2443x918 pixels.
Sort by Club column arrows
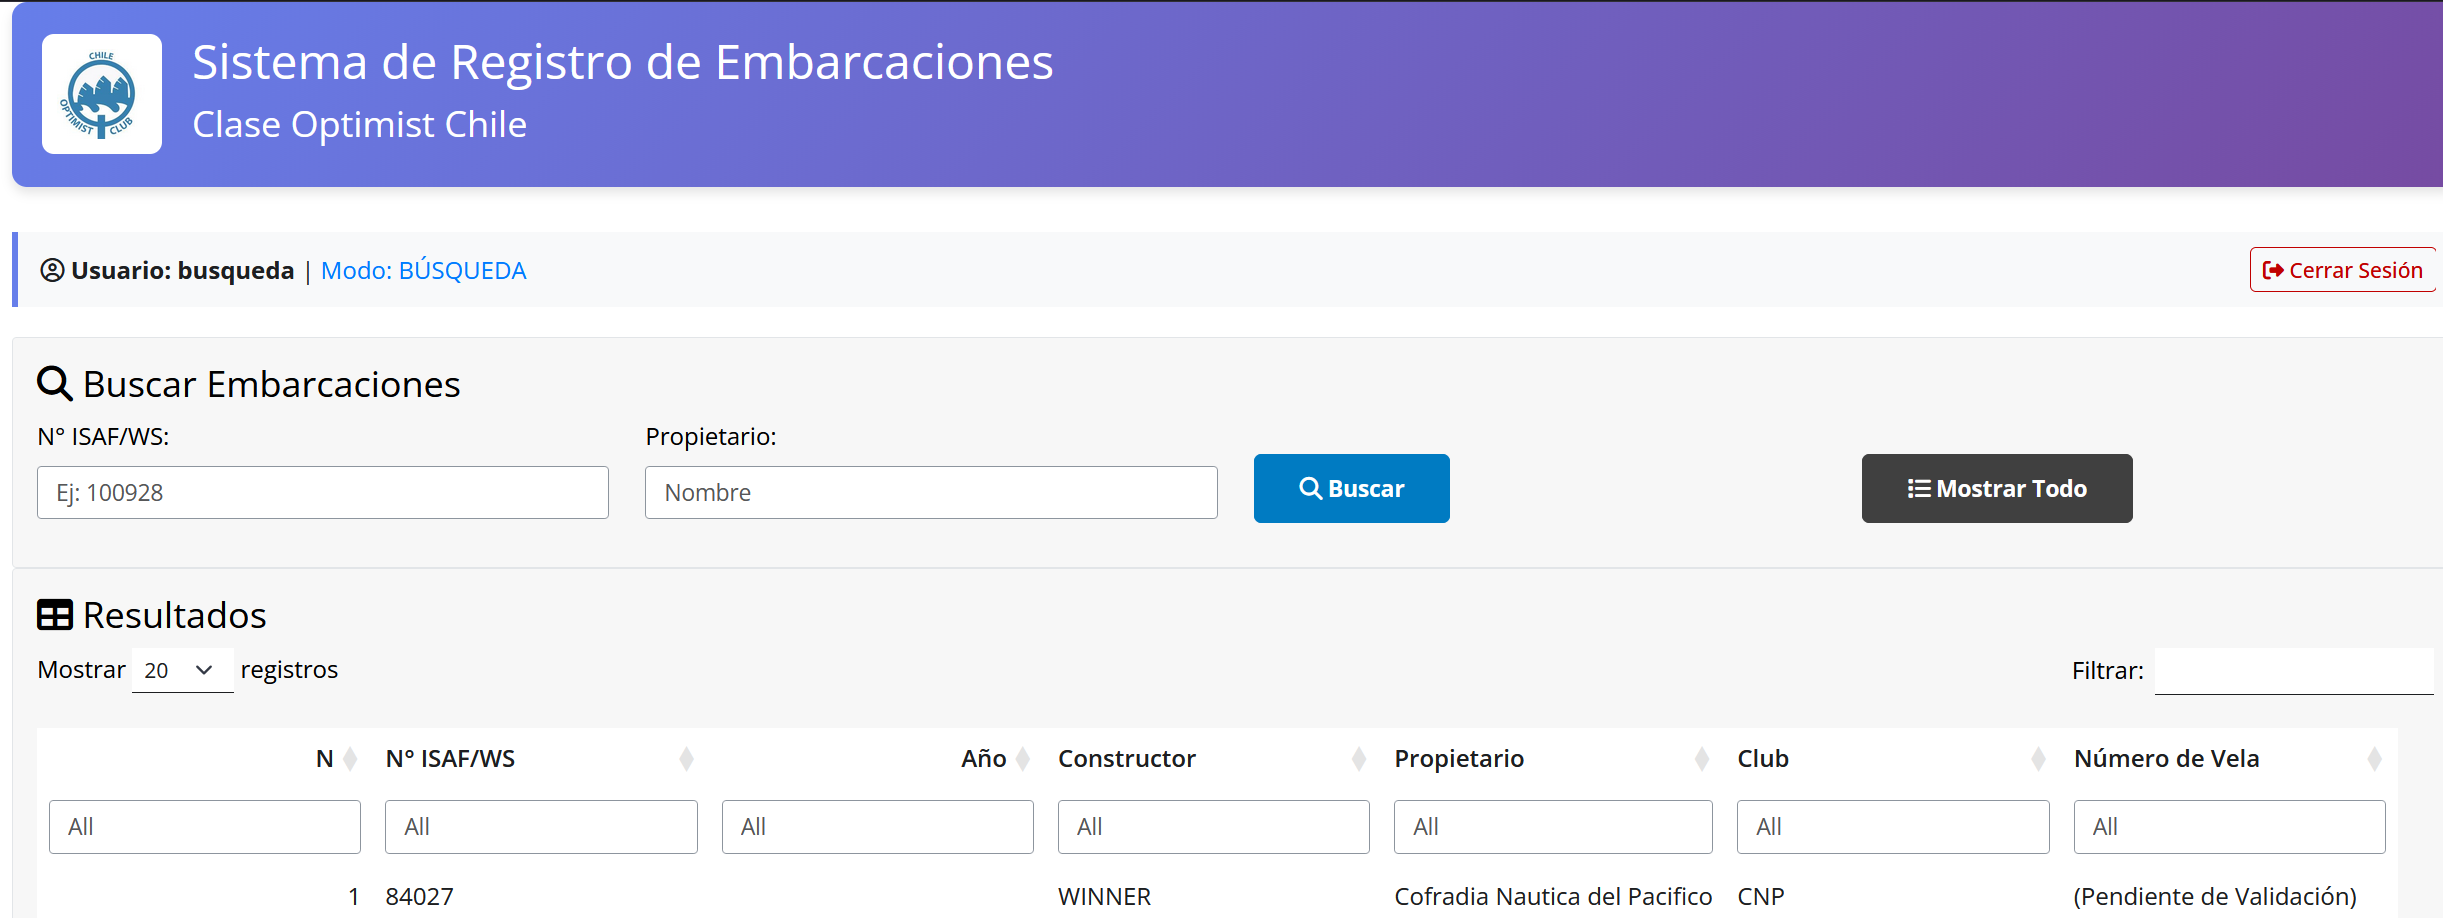2037,759
